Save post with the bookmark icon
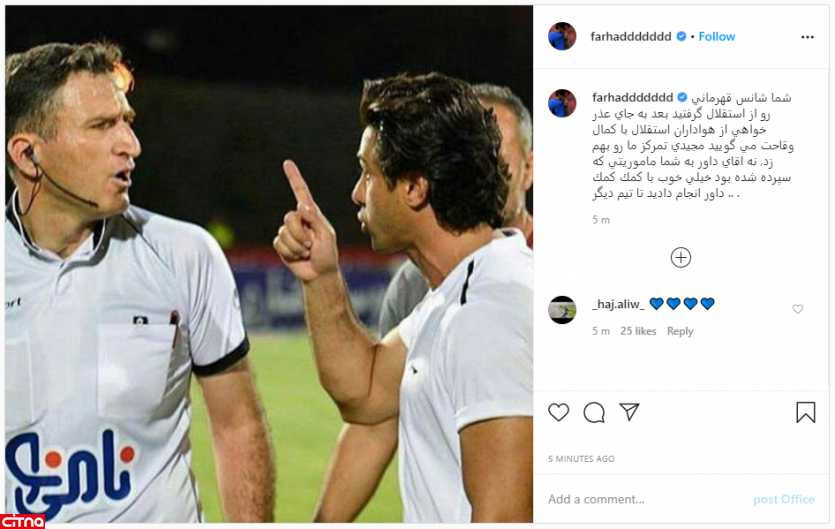This screenshot has width=835, height=529. coord(806,412)
